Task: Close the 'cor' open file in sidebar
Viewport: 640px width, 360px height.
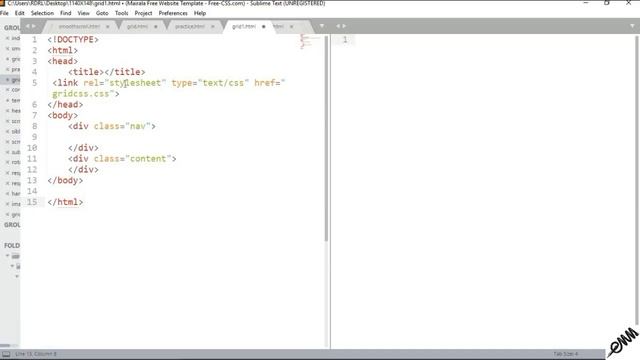Action: [x=7, y=89]
